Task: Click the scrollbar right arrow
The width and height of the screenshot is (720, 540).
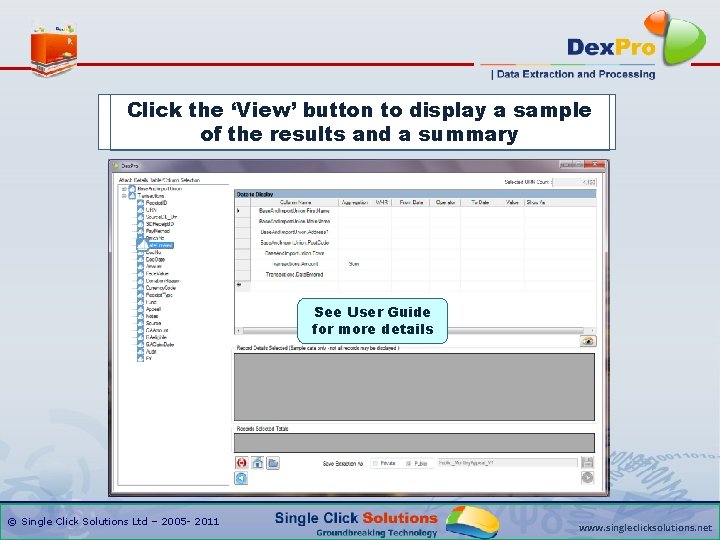Action: click(592, 330)
